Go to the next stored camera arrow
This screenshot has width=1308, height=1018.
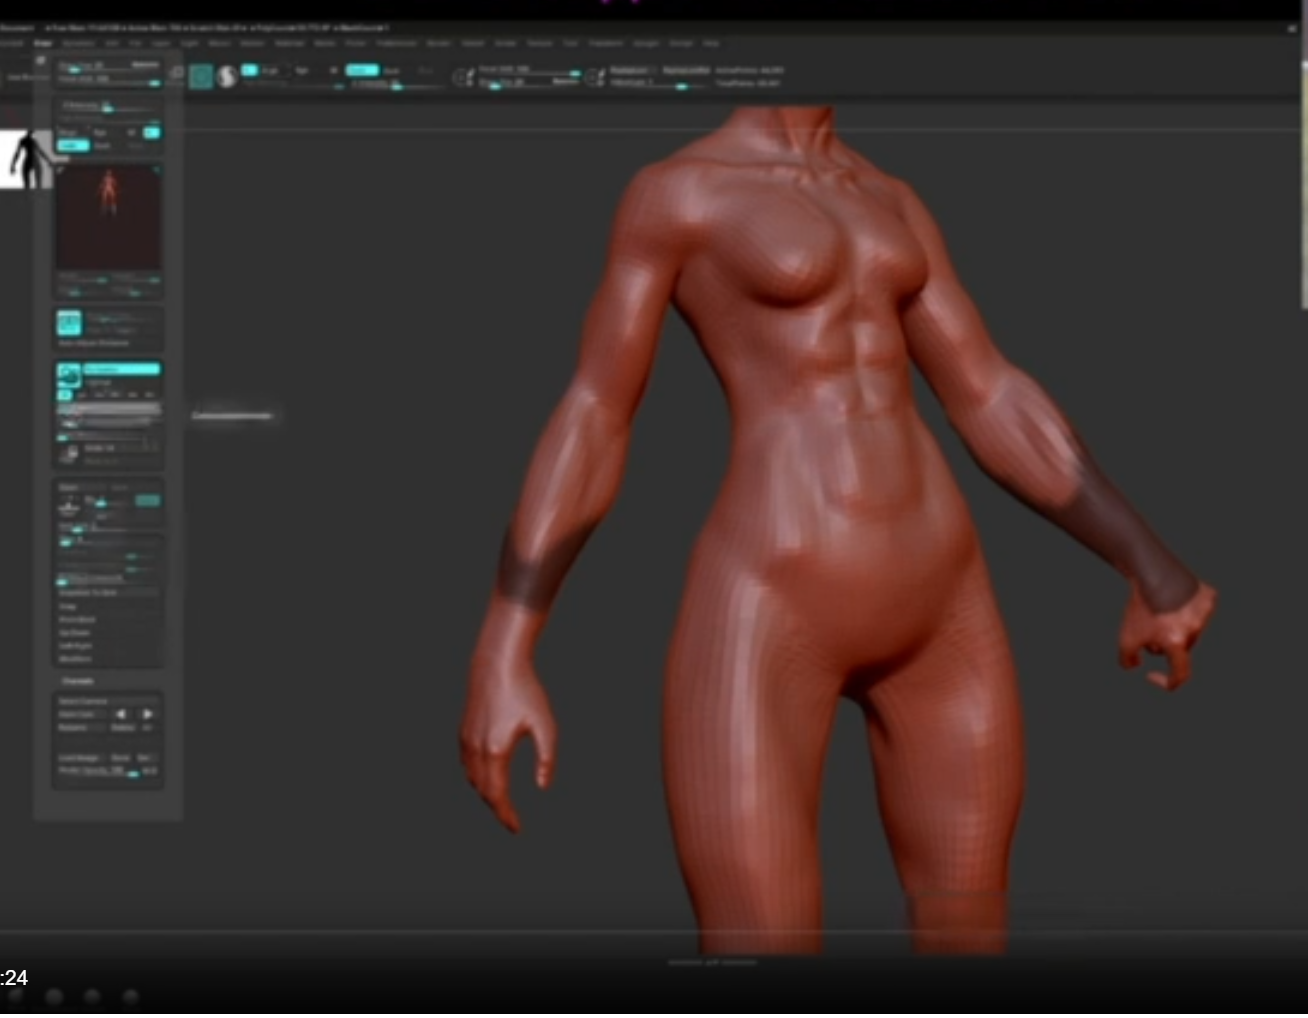click(147, 714)
